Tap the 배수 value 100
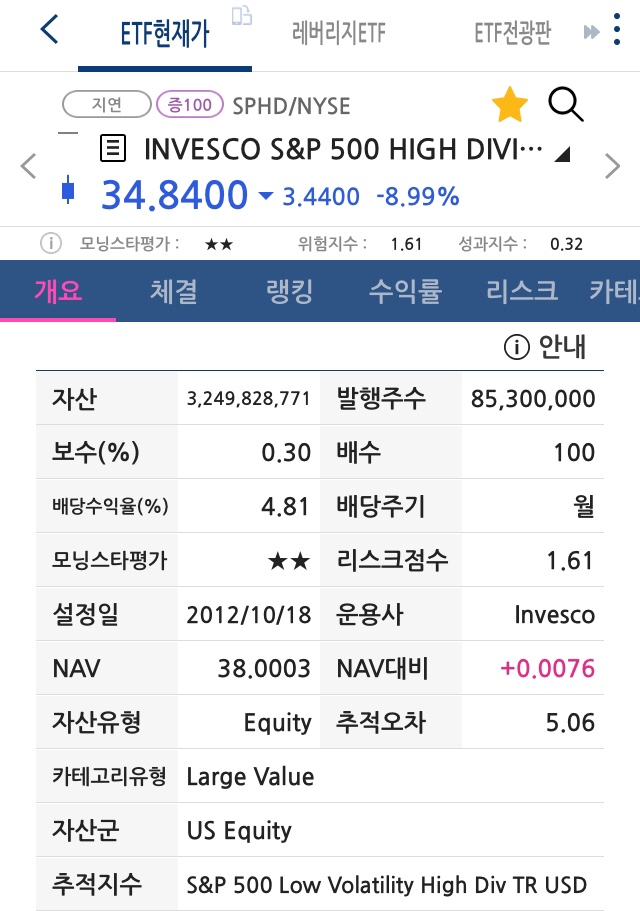The height and width of the screenshot is (911, 640). tap(574, 453)
